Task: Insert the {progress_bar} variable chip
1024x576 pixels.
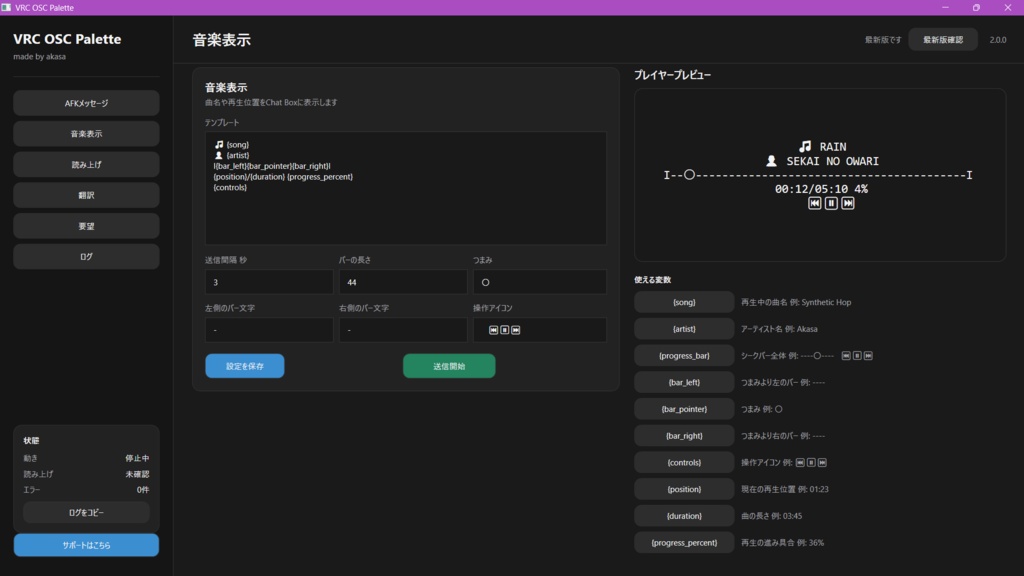Action: point(684,356)
